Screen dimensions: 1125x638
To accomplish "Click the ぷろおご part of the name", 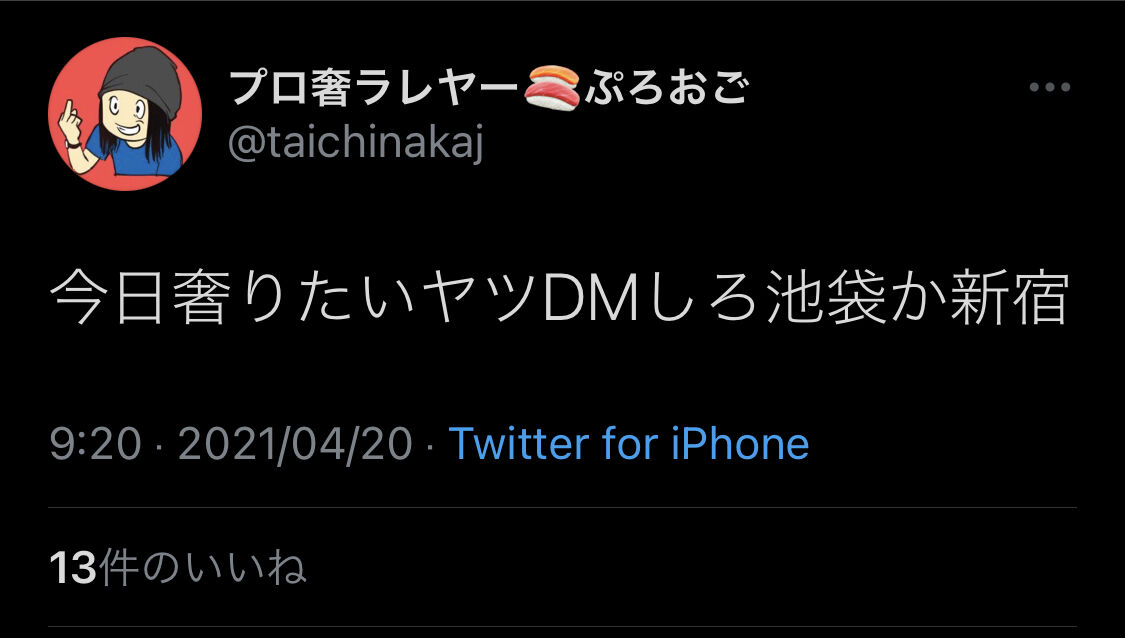I will 667,88.
